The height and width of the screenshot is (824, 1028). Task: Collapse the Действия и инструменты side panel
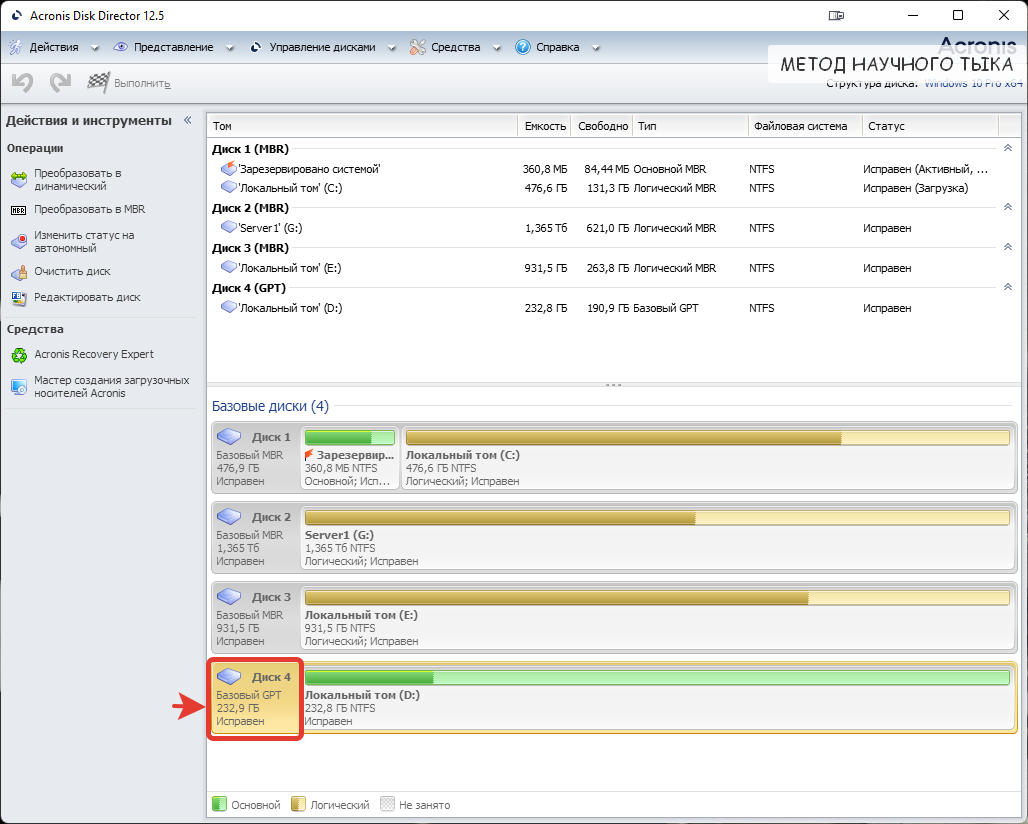click(188, 120)
